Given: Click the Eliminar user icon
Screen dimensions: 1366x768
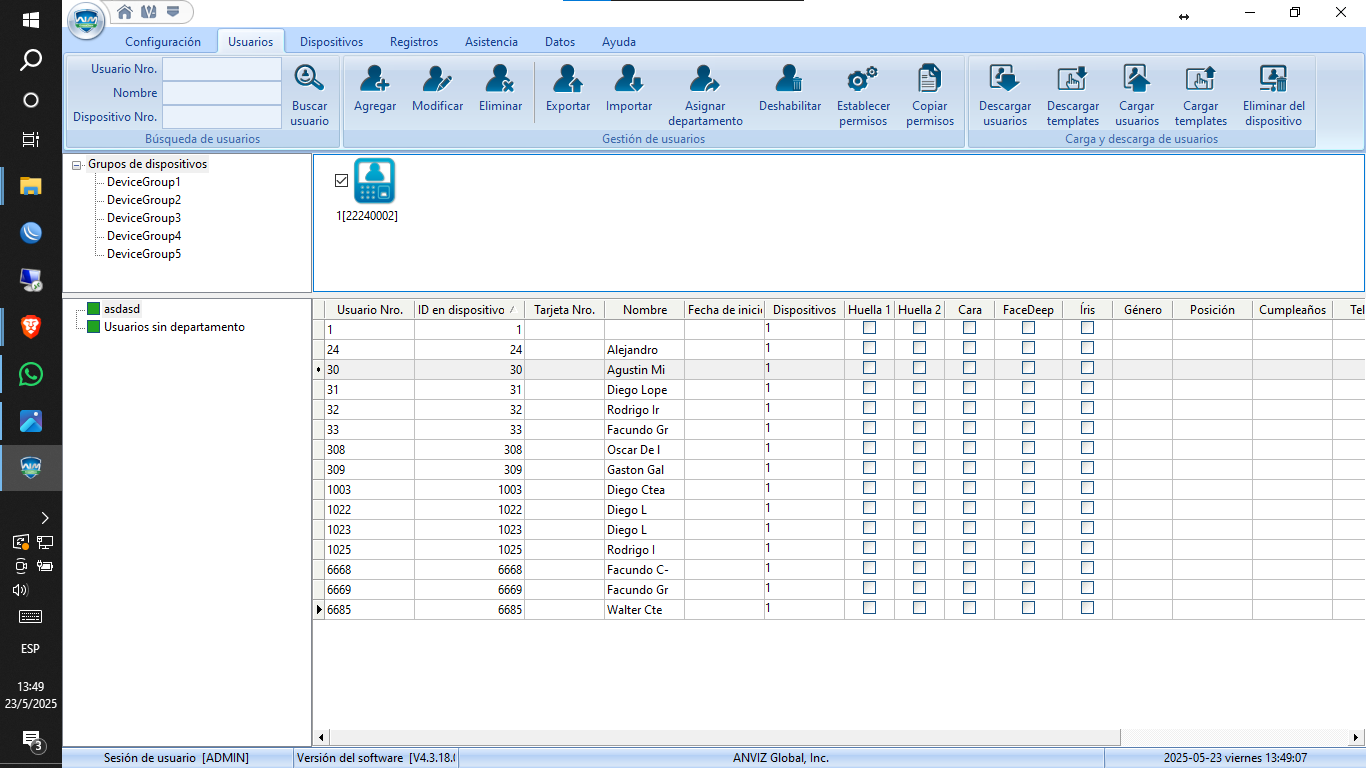Looking at the screenshot, I should [500, 79].
